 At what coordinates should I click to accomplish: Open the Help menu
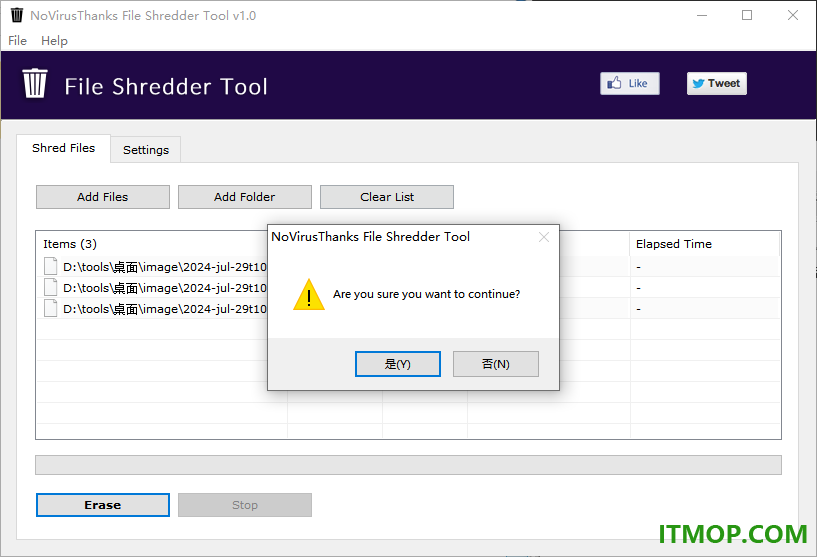54,41
